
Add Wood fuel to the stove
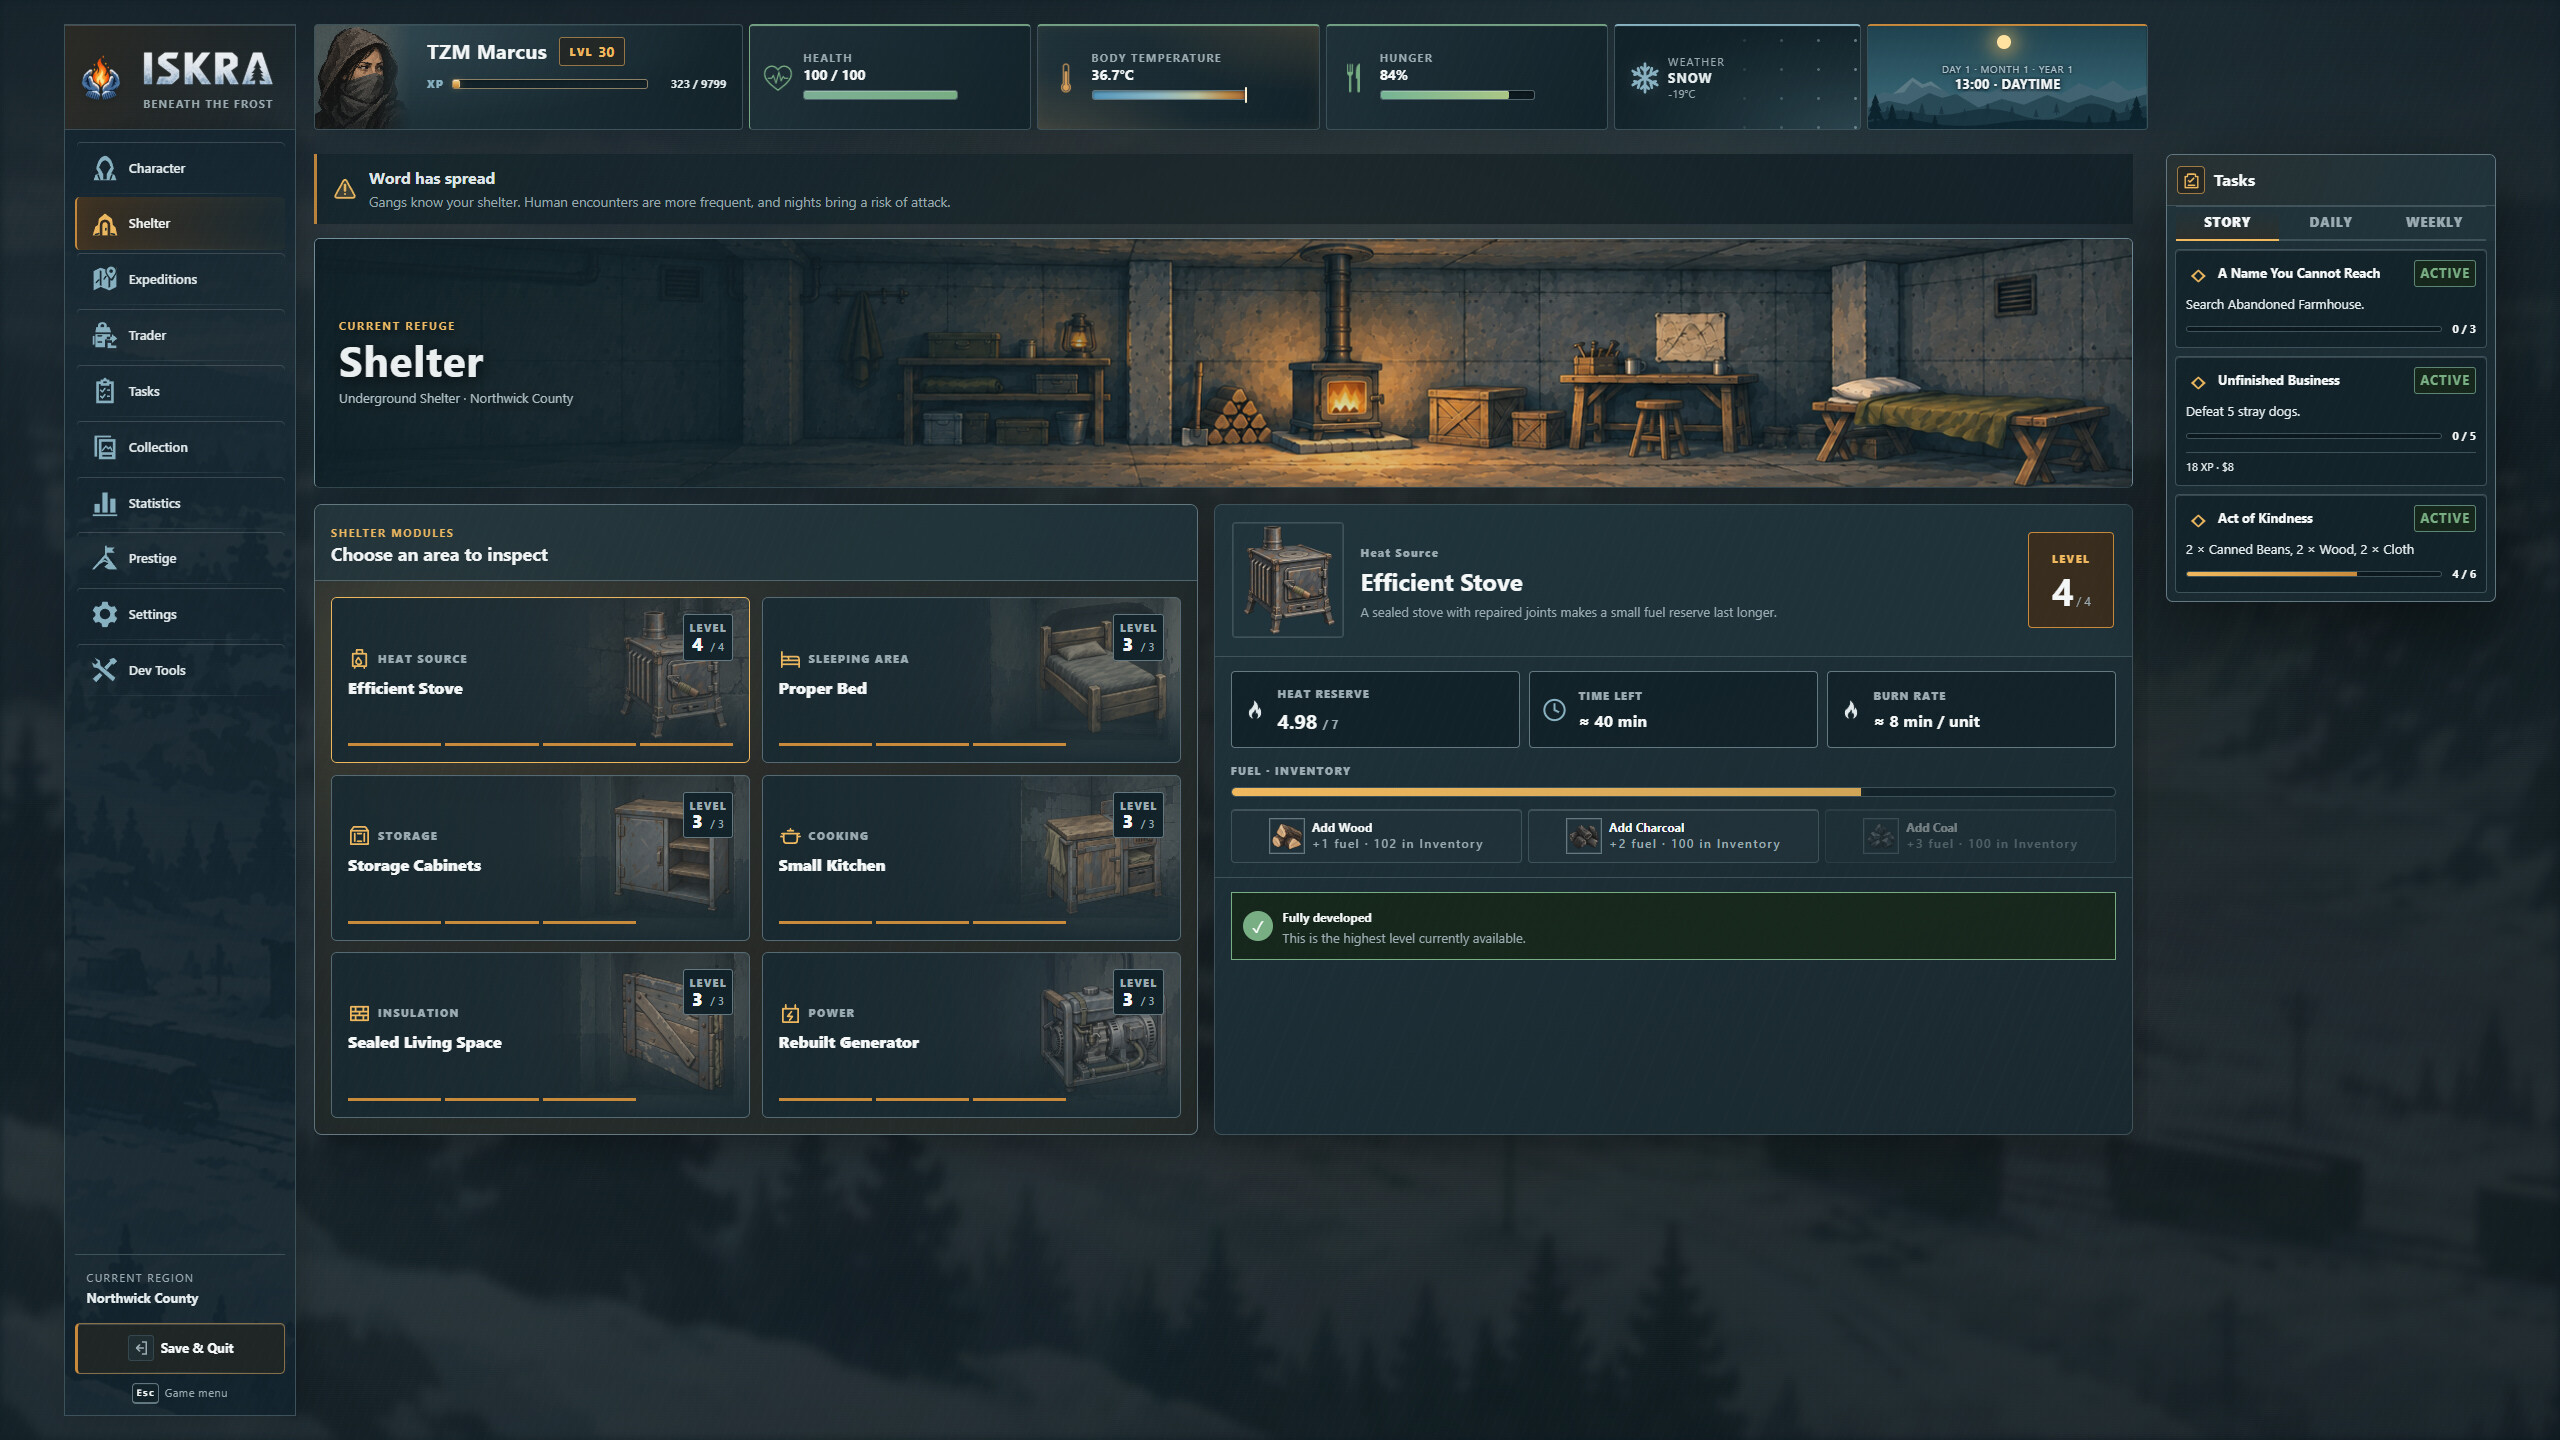[x=1376, y=835]
